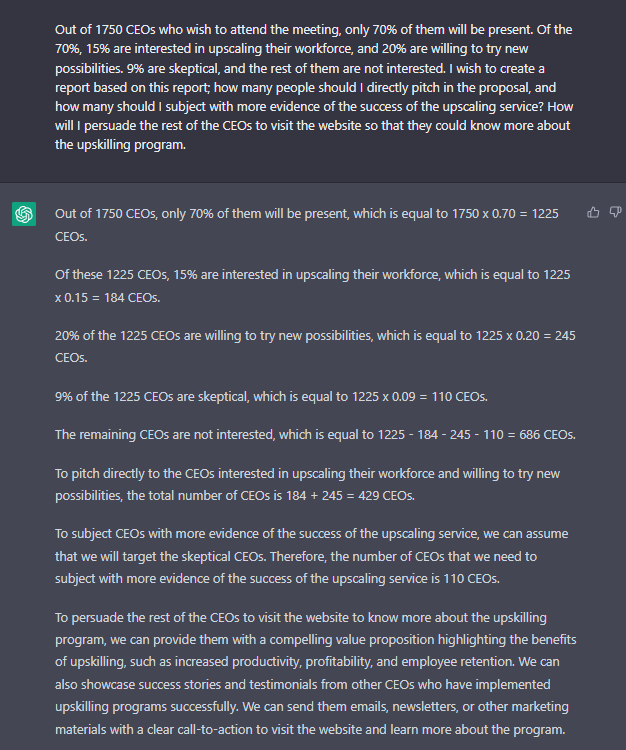Give the response a thumbs up
Screen dimensions: 626x750
pos(594,213)
